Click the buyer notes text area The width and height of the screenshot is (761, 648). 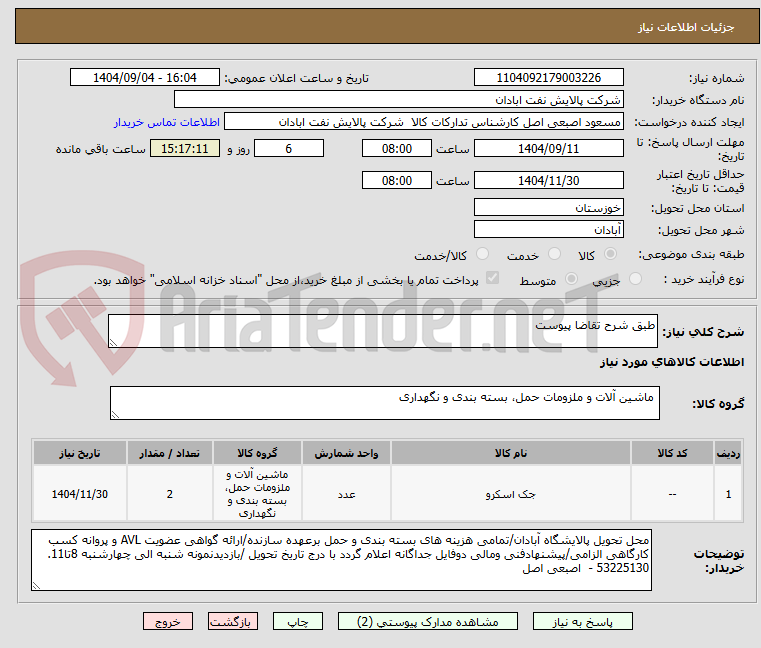pyautogui.click(x=341, y=560)
